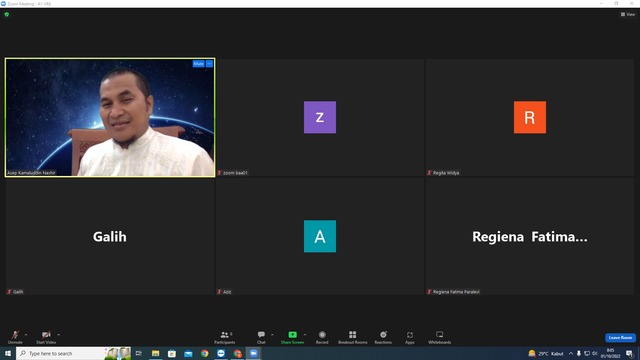Click the Aziz name label

point(227,292)
